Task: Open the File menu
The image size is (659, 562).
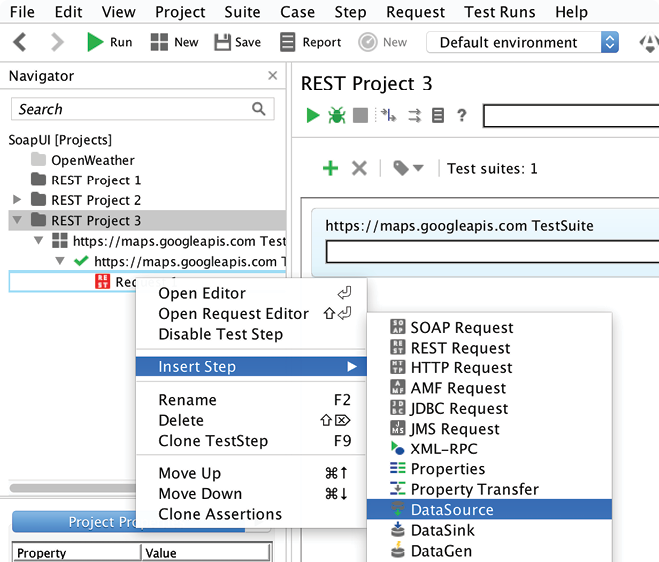Action: click(22, 12)
